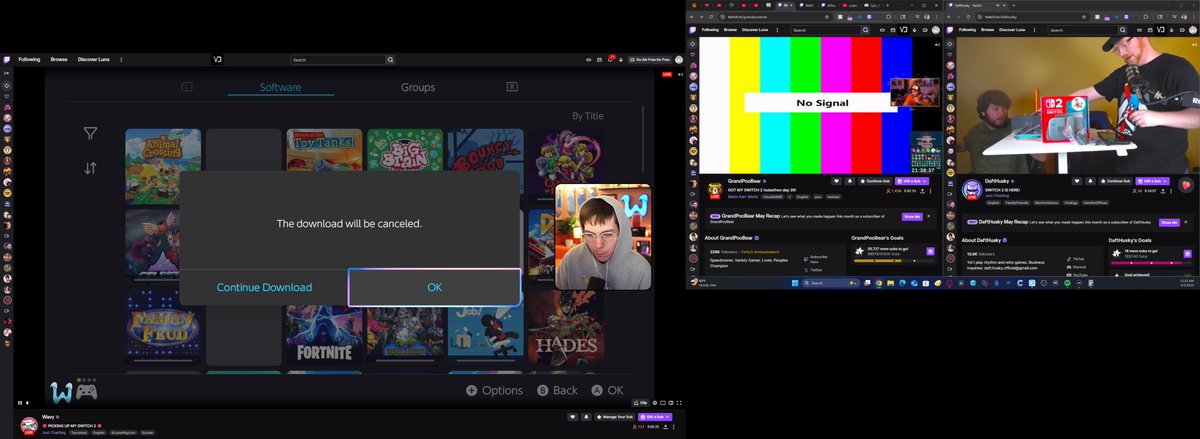Screen dimensions: 1200x439
Task: Click DaftHusky's goal trophy icon button
Action: 1187,254
